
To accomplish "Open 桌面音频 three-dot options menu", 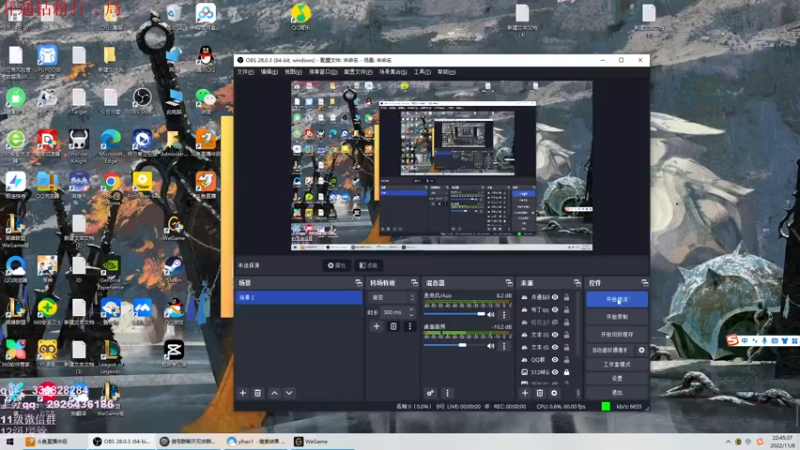I will pyautogui.click(x=504, y=346).
